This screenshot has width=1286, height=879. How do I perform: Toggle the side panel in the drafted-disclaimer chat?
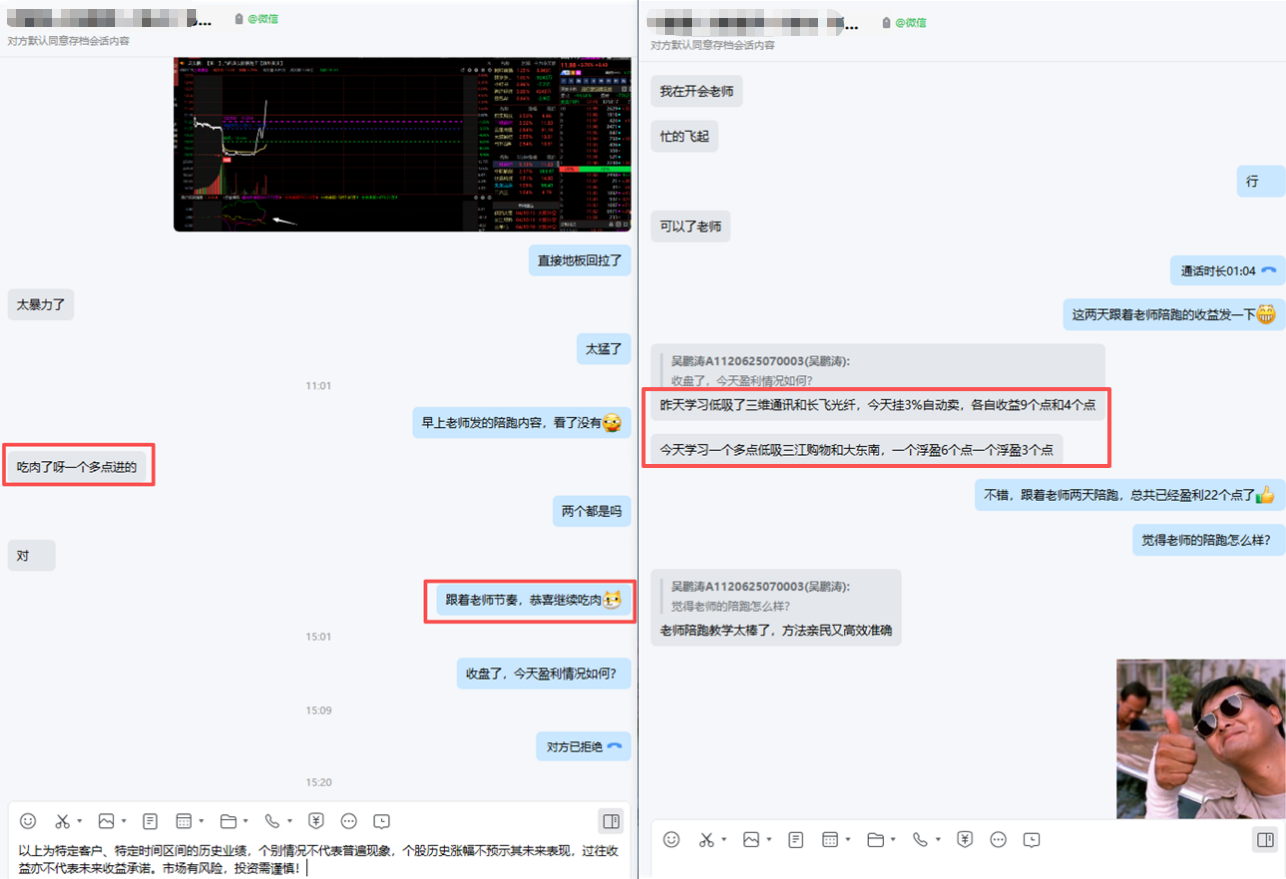click(610, 821)
